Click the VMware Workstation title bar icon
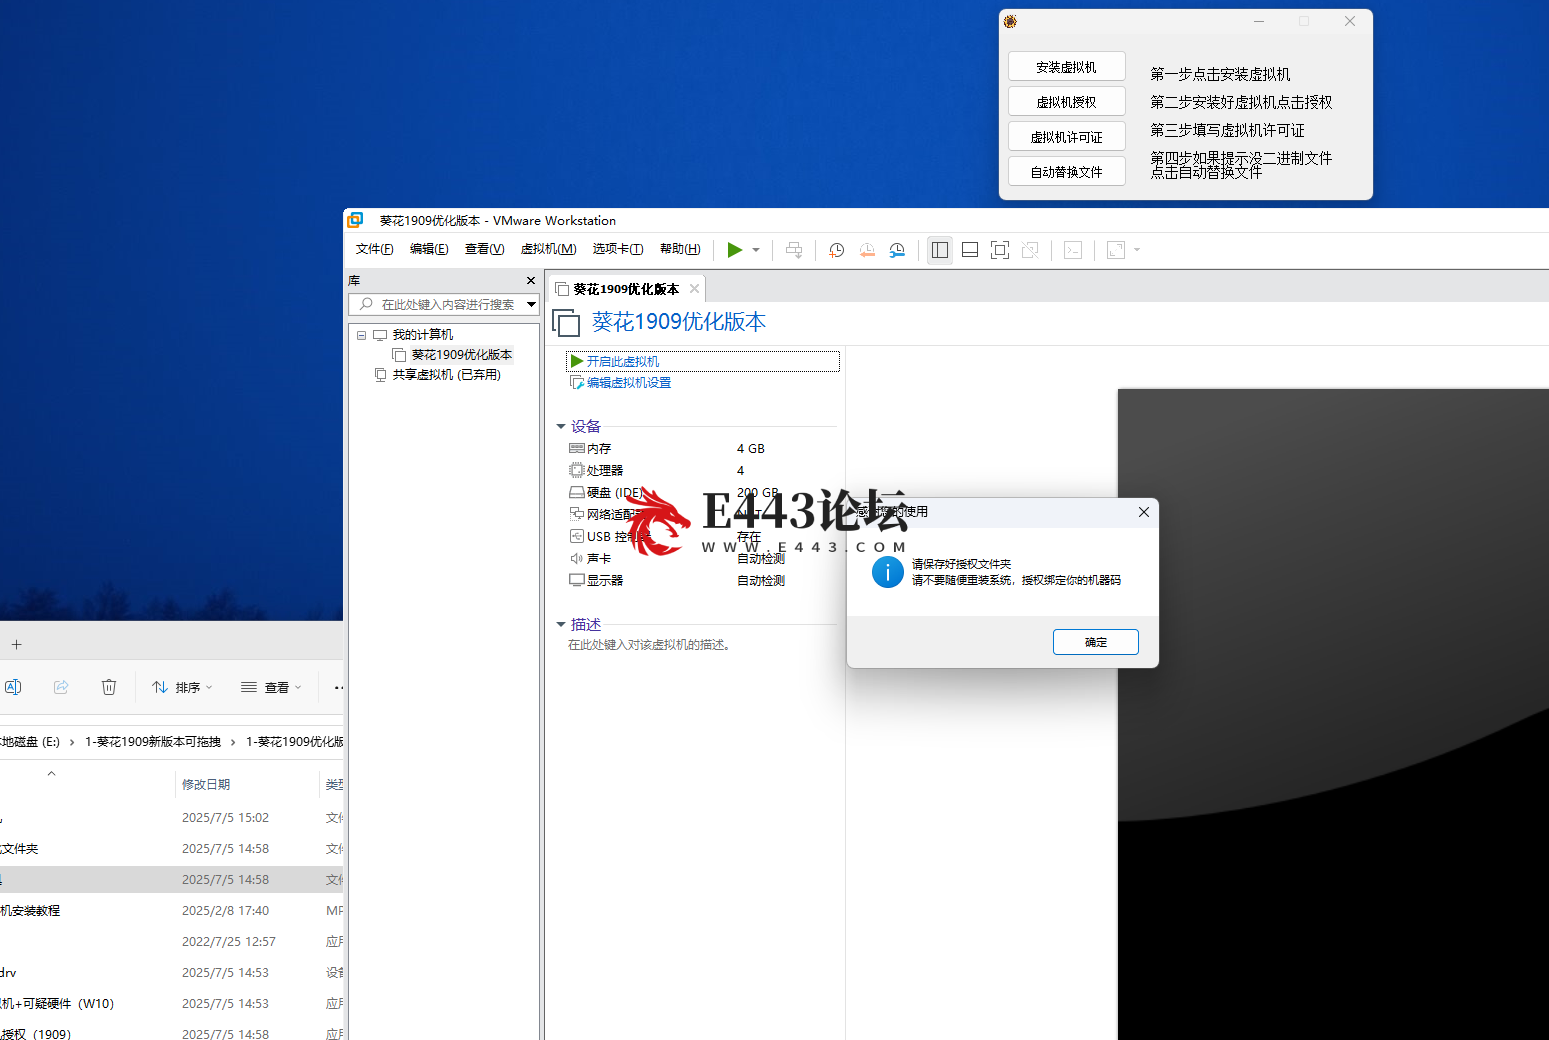1549x1040 pixels. tap(355, 220)
